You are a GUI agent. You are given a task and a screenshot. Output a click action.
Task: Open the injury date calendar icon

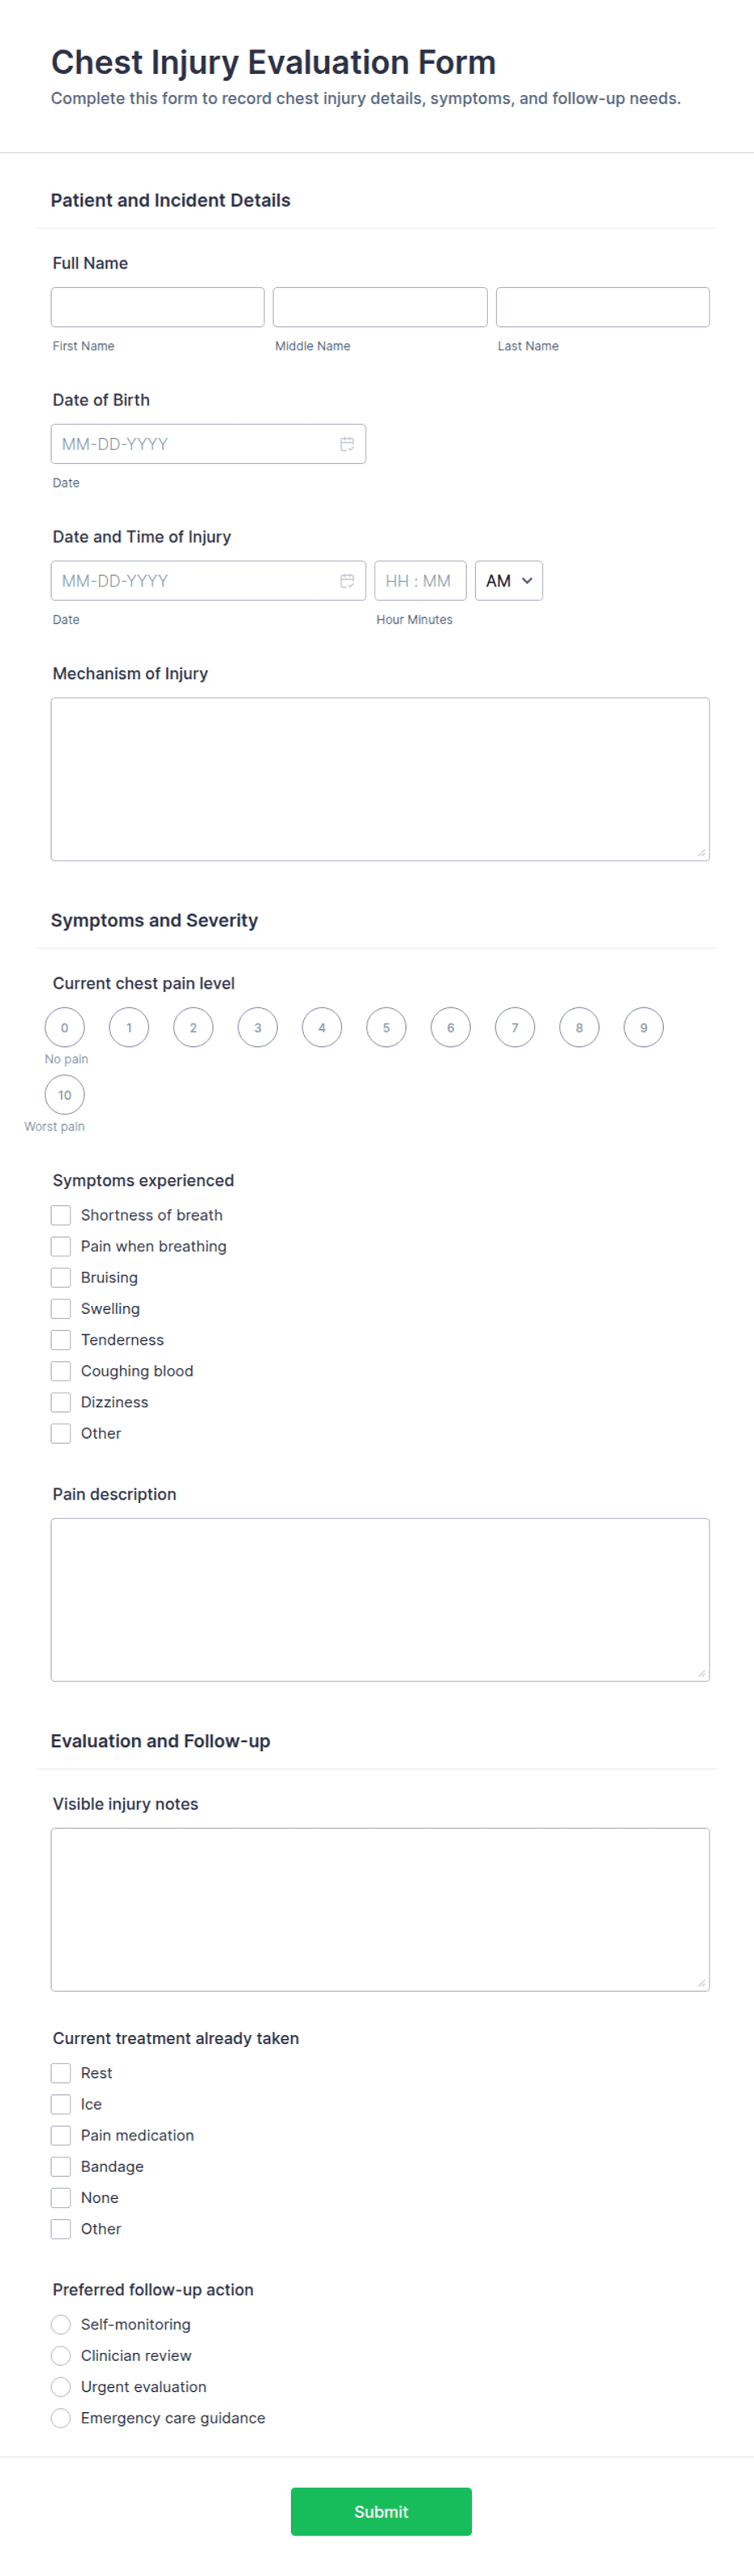coord(347,581)
